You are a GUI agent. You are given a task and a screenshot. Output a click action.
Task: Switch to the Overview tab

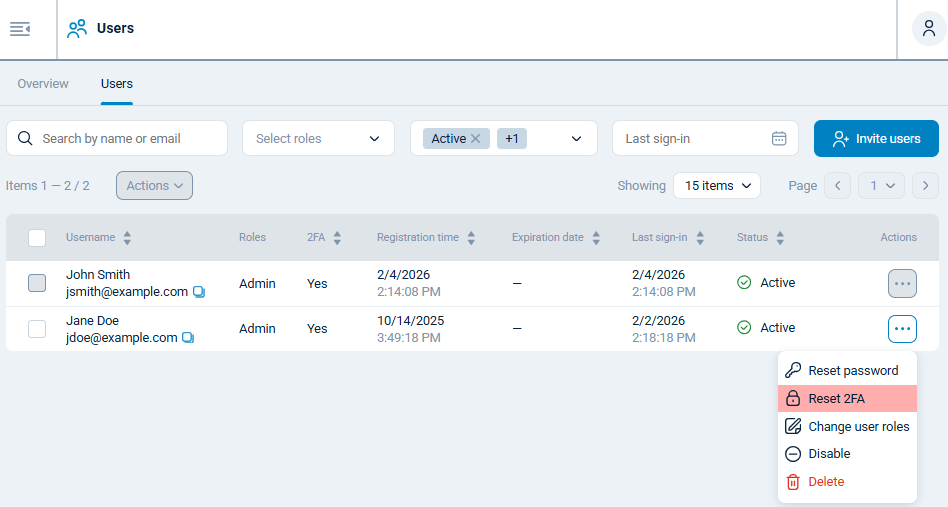point(43,84)
